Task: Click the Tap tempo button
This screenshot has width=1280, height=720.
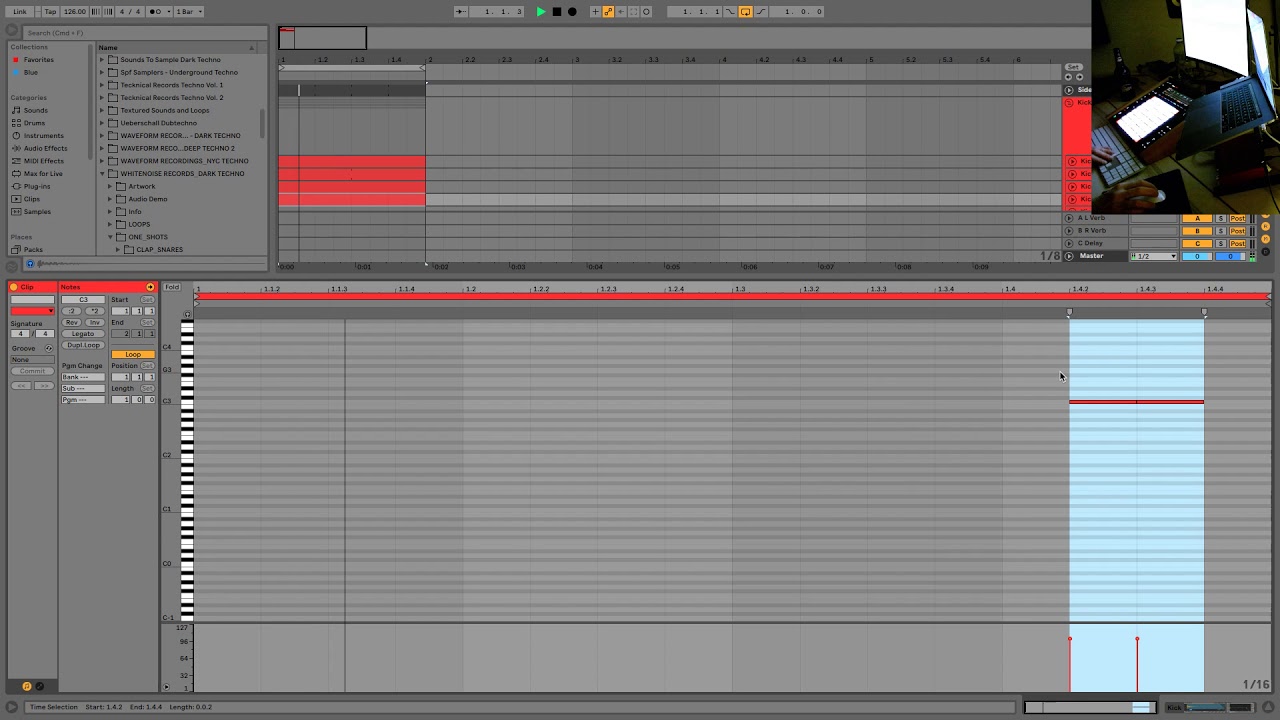Action: (50, 12)
